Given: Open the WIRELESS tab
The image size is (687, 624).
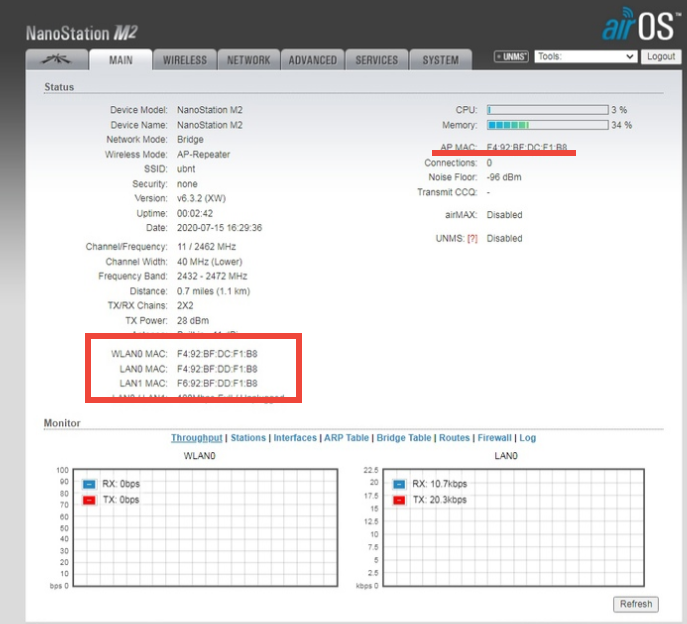Looking at the screenshot, I should tap(185, 60).
